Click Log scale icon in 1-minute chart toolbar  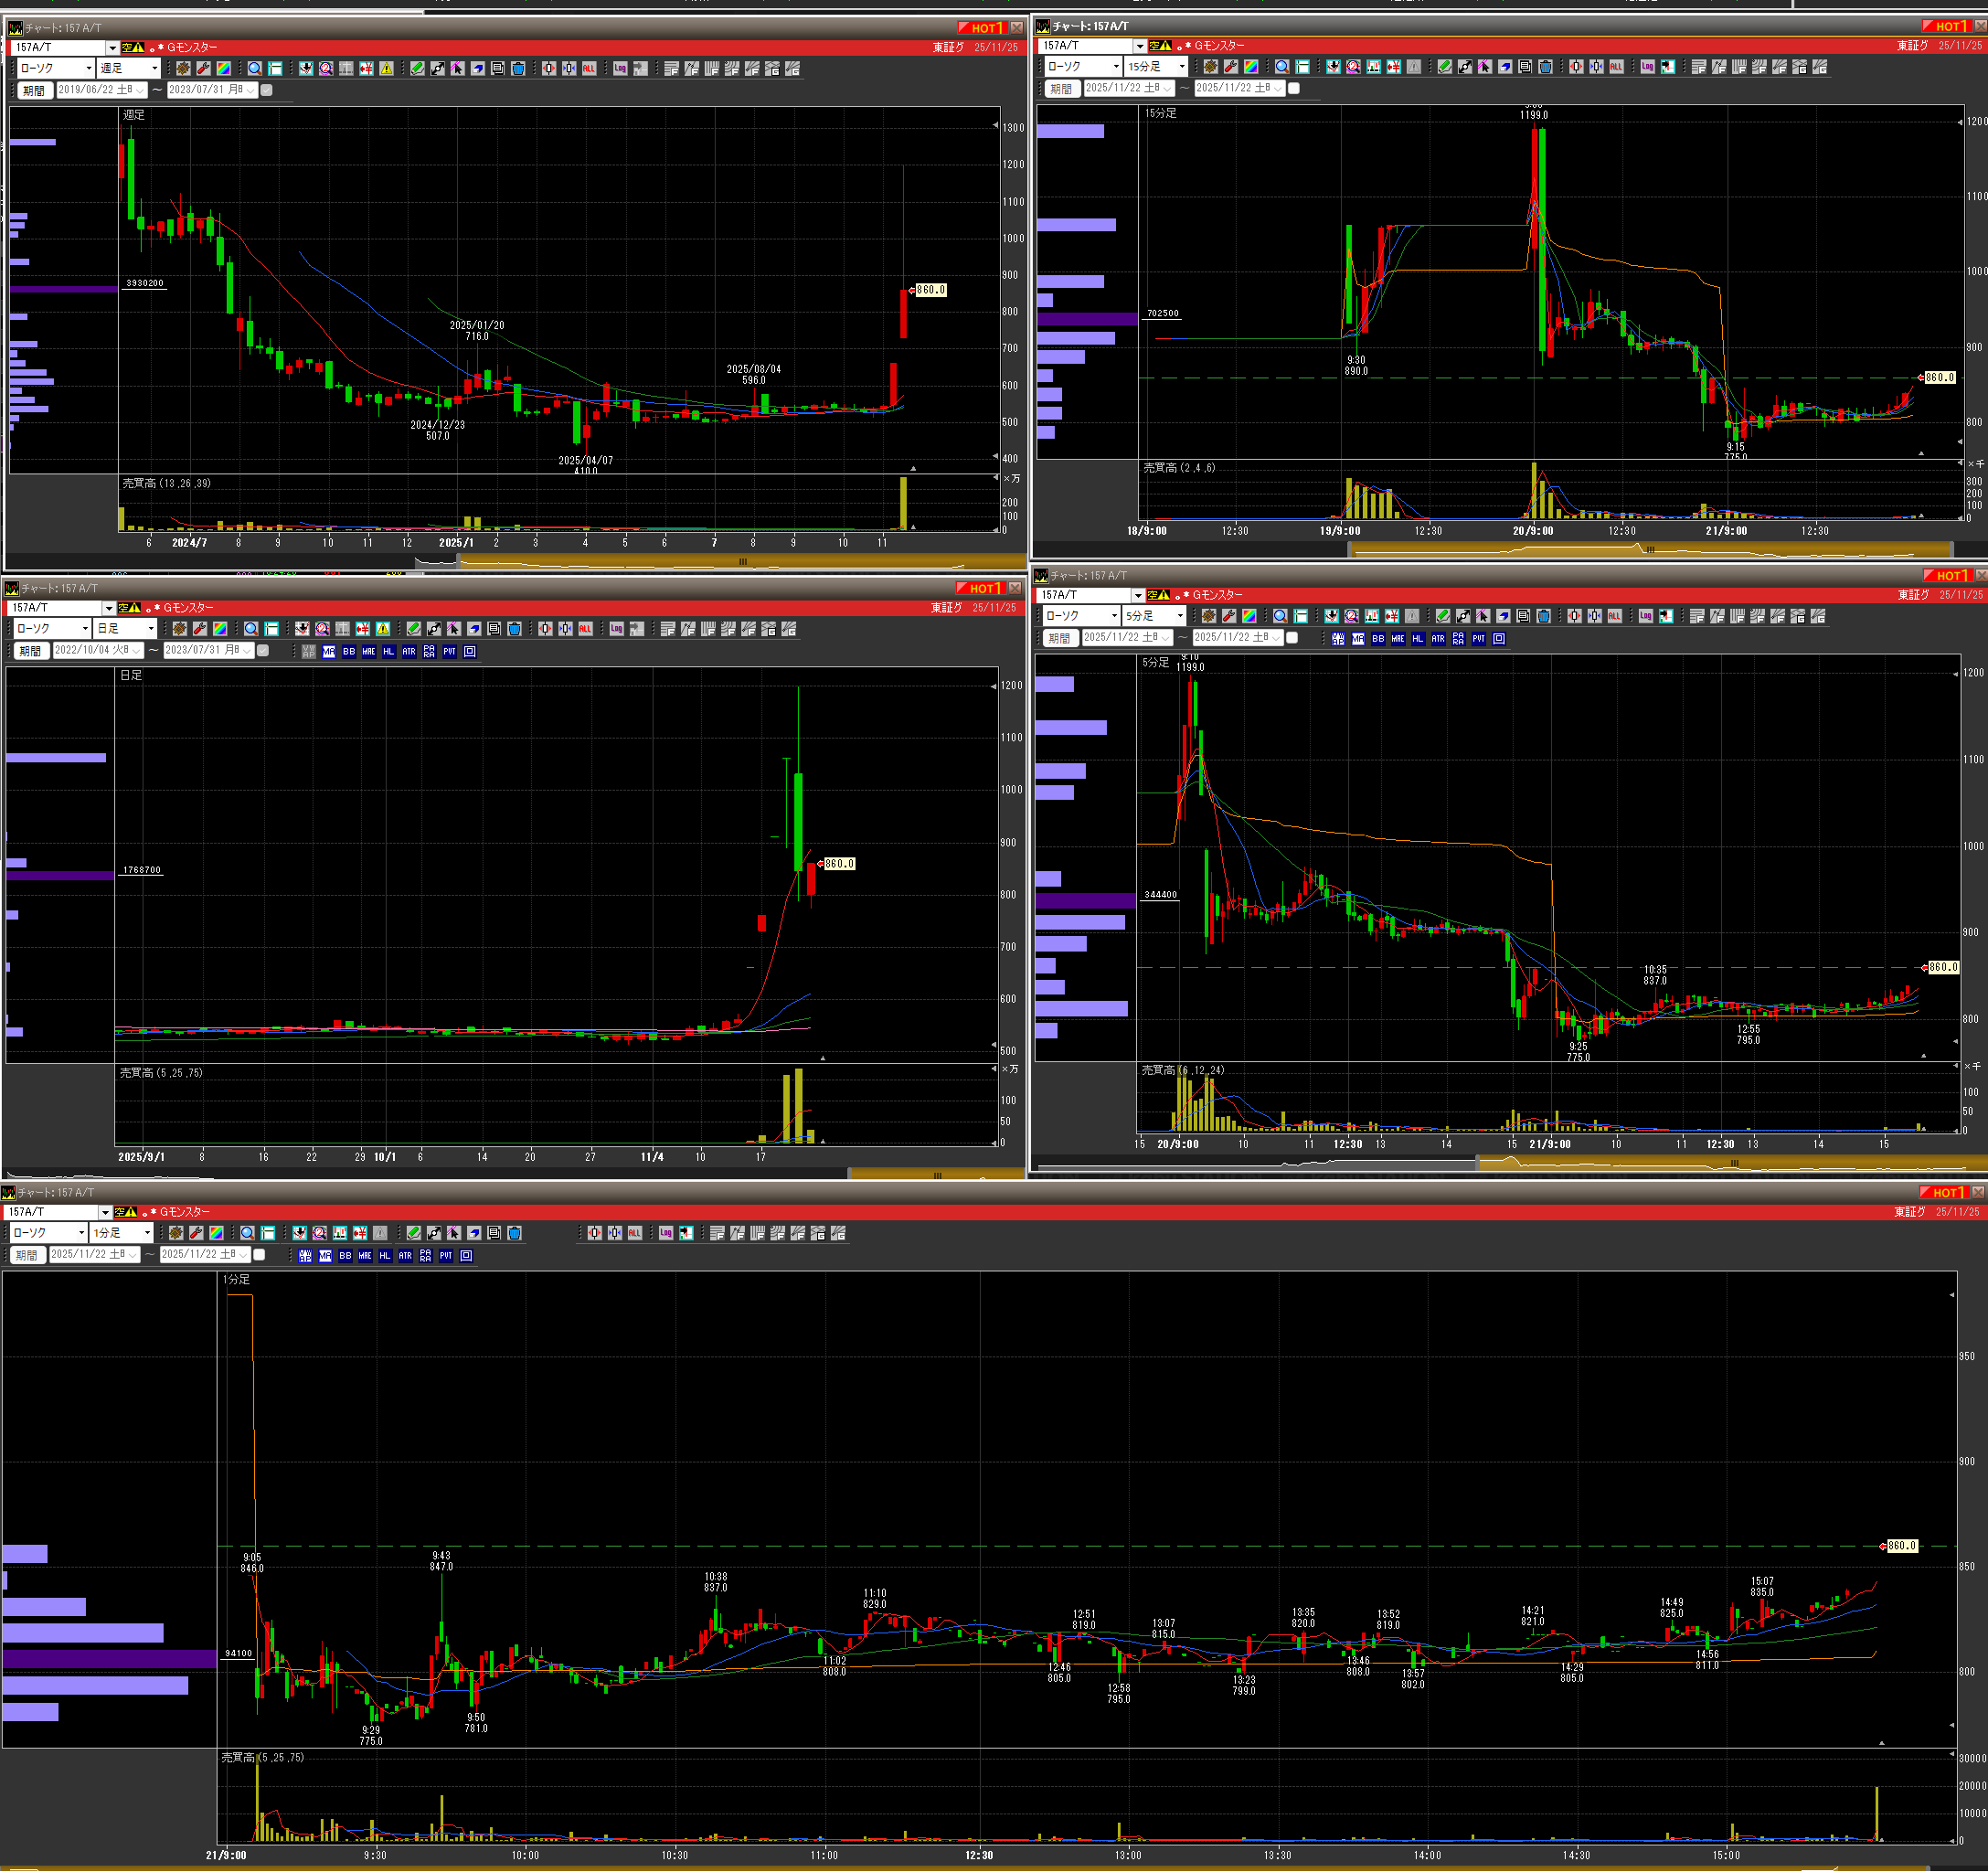[666, 1233]
